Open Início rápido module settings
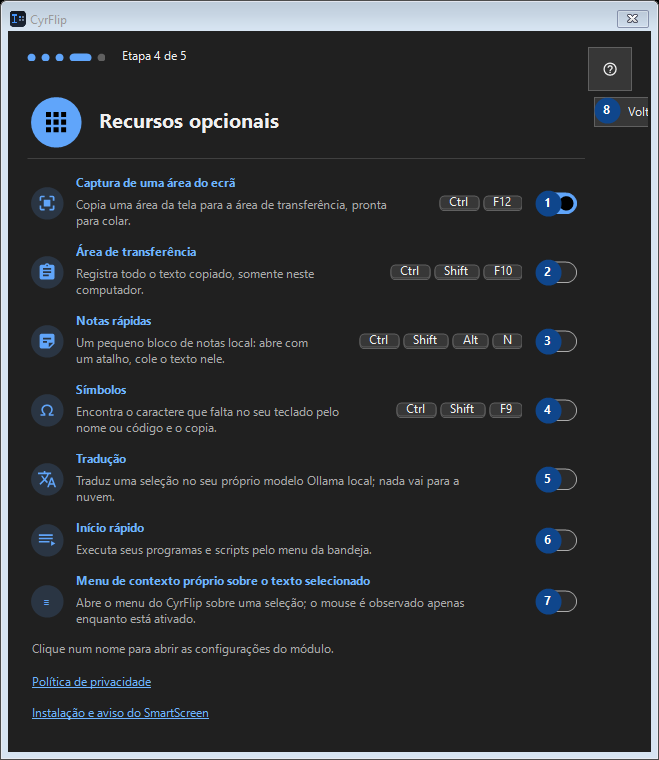The height and width of the screenshot is (760, 659). 110,528
